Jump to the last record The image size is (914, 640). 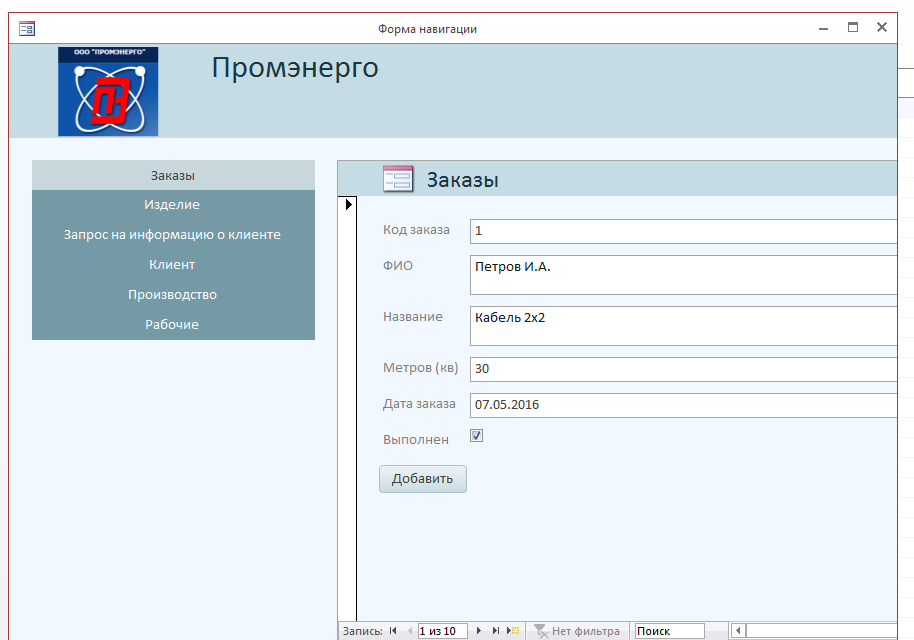tap(496, 631)
